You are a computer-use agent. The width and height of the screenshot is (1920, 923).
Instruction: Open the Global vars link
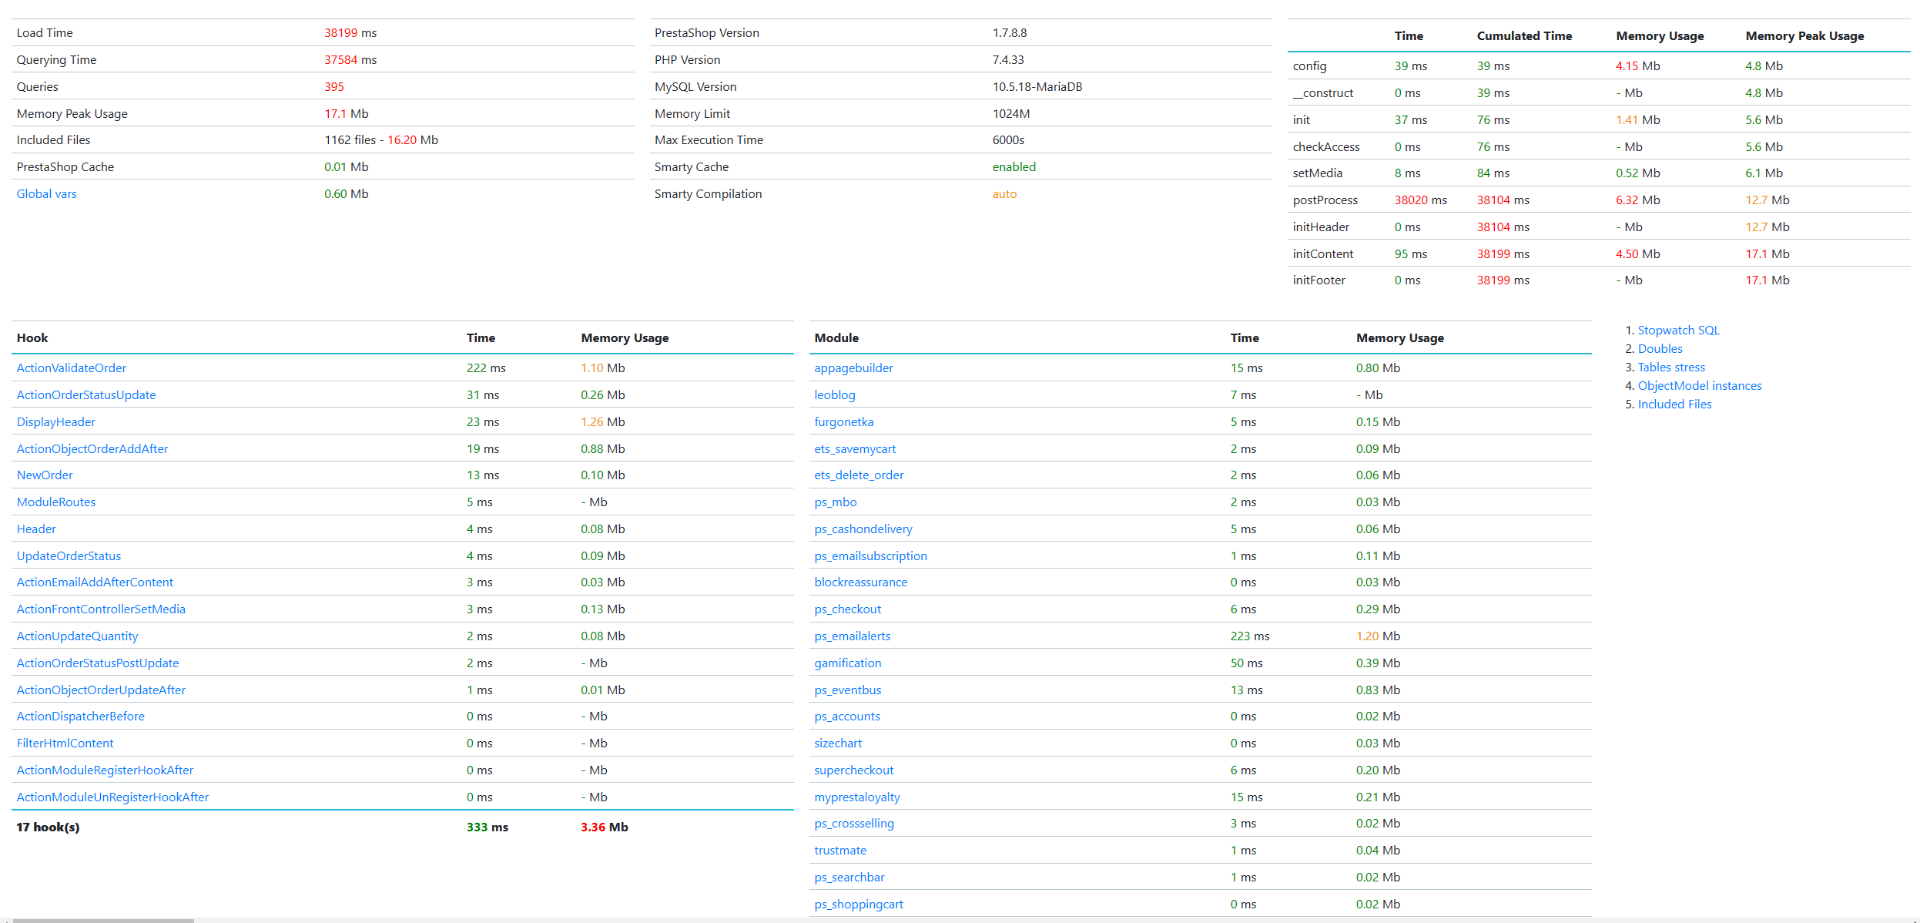tap(46, 194)
